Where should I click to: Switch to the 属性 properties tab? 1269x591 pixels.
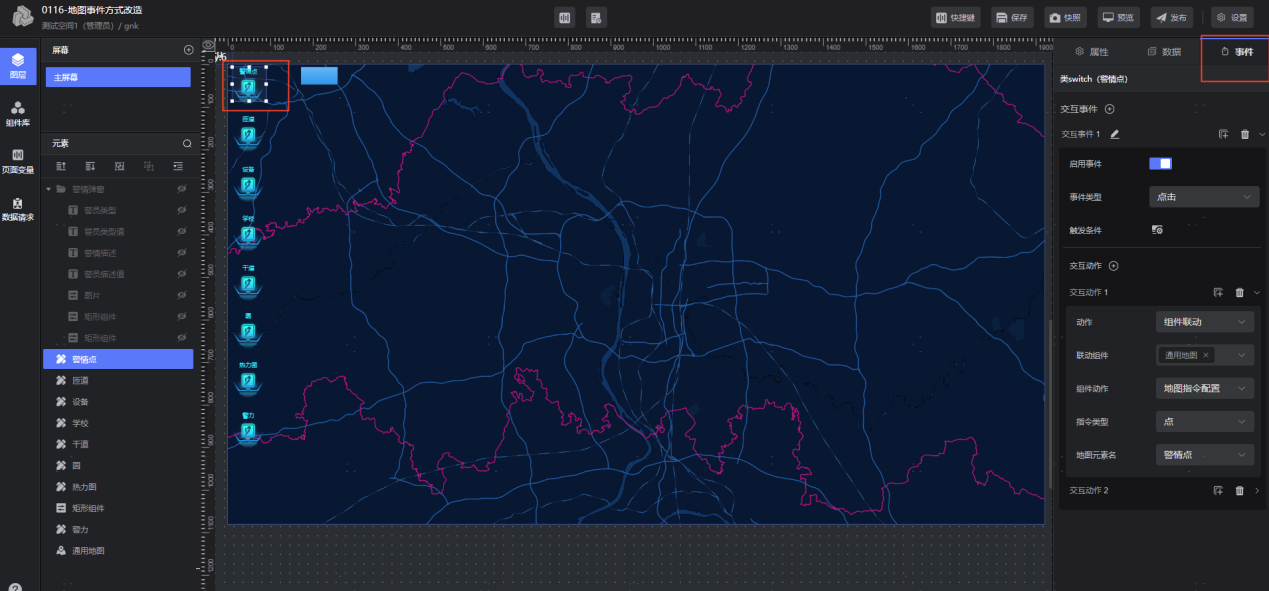click(1091, 51)
